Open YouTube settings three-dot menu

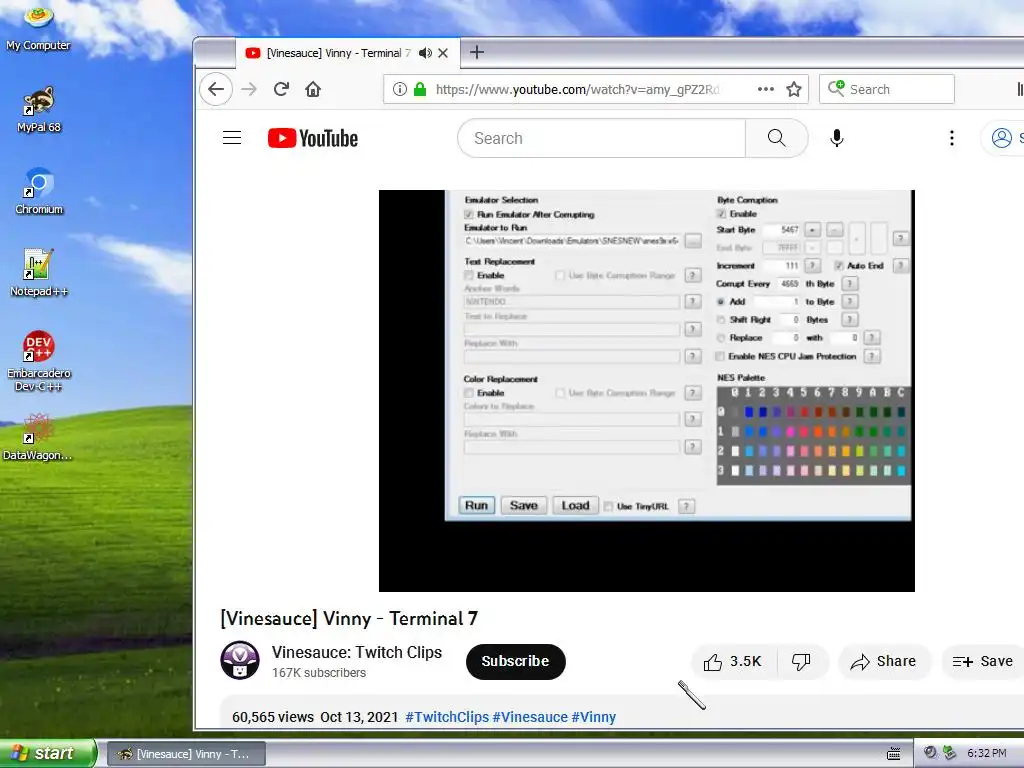coord(952,138)
